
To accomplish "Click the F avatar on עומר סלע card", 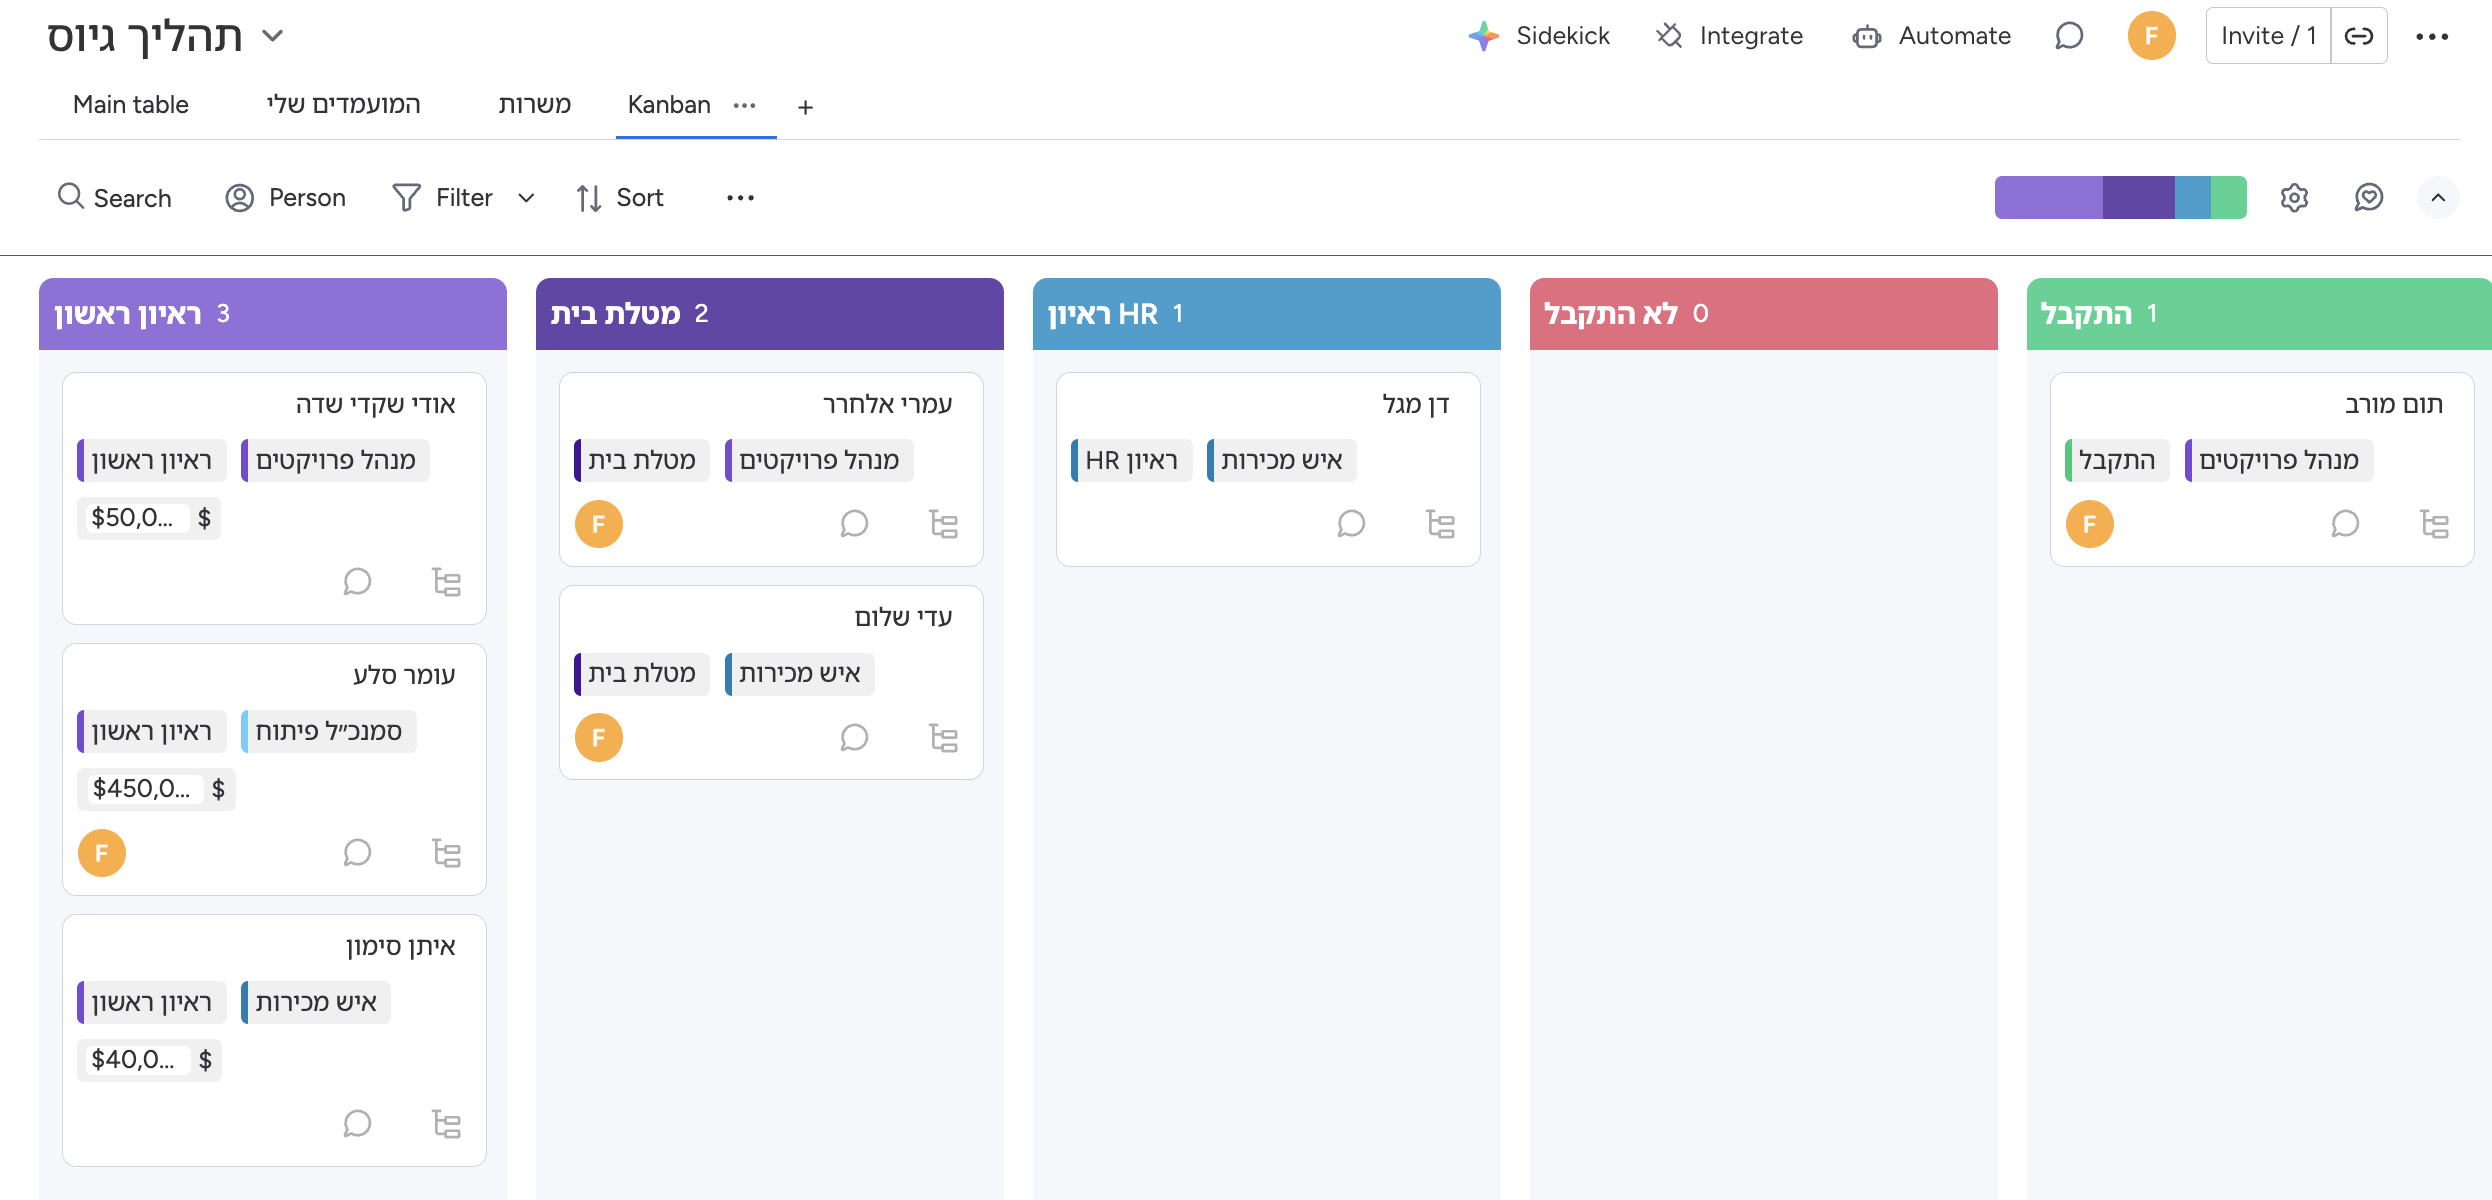I will point(101,853).
